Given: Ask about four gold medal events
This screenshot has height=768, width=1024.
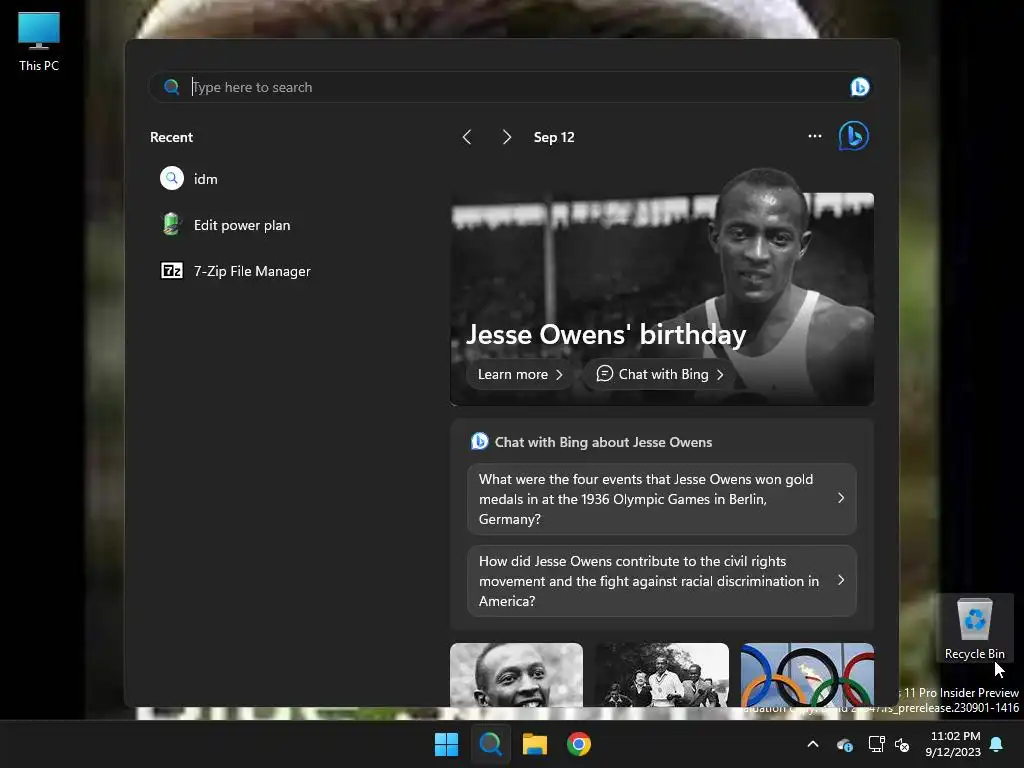Looking at the screenshot, I should (662, 499).
